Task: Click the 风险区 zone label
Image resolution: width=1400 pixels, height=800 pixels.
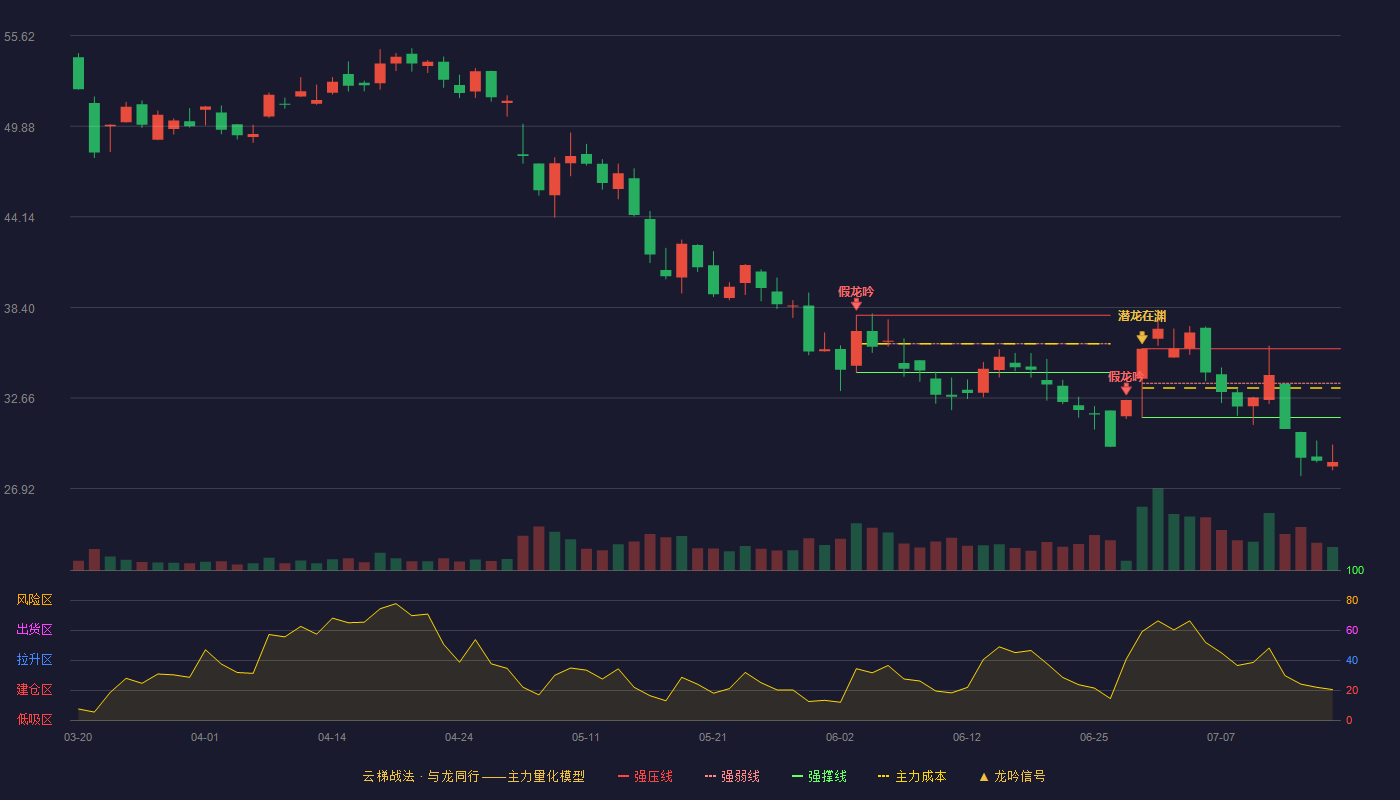Action: click(x=35, y=600)
